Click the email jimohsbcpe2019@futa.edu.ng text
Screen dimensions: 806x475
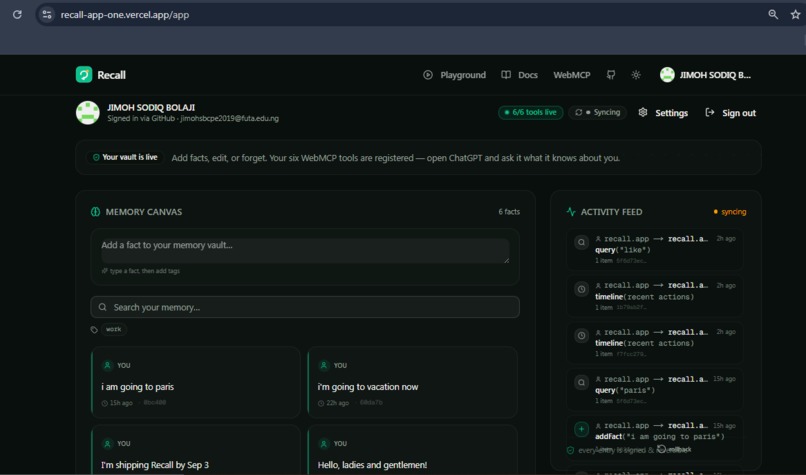(x=229, y=119)
